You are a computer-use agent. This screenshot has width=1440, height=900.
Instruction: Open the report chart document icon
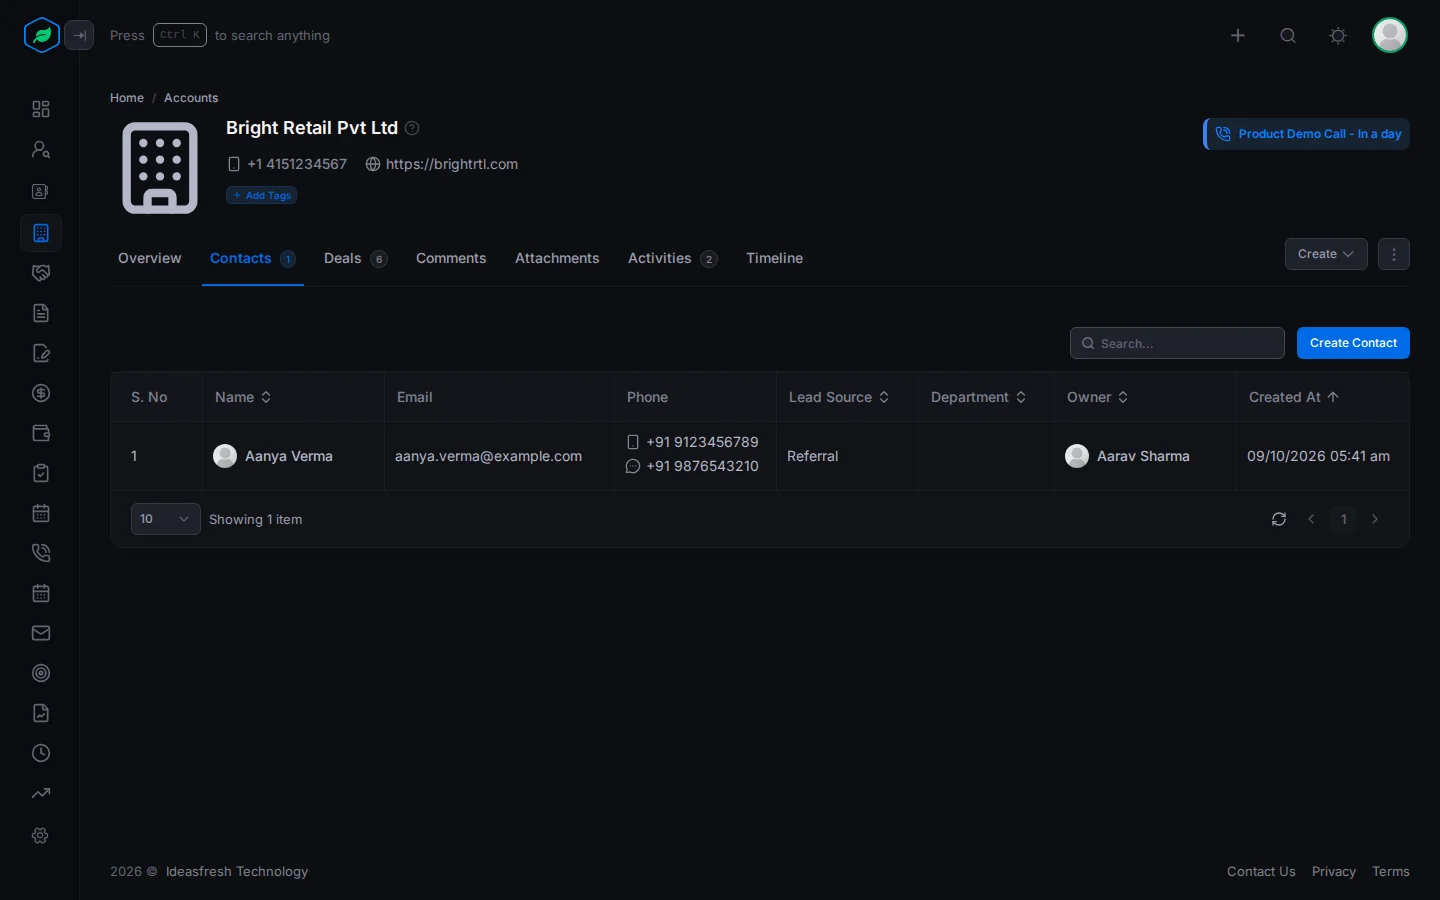[41, 713]
